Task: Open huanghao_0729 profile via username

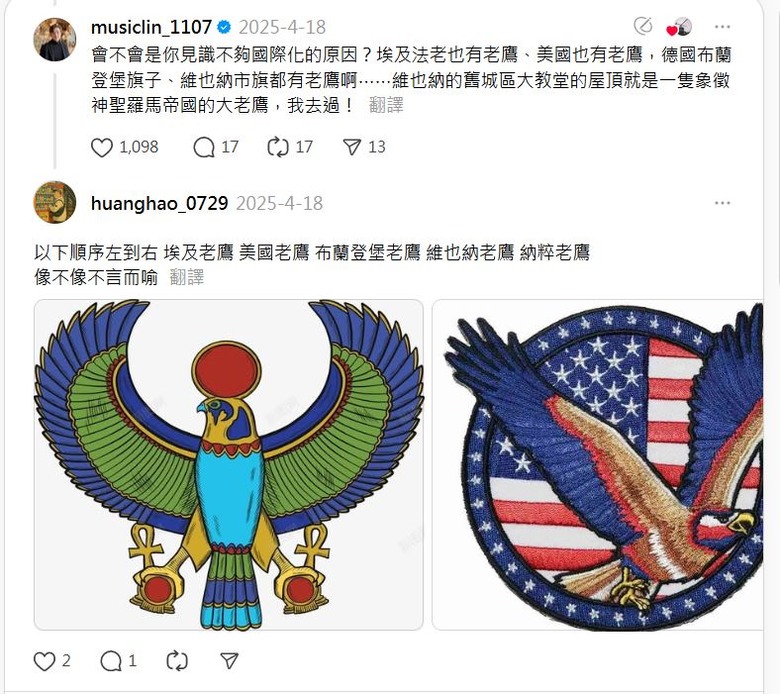Action: (x=160, y=203)
